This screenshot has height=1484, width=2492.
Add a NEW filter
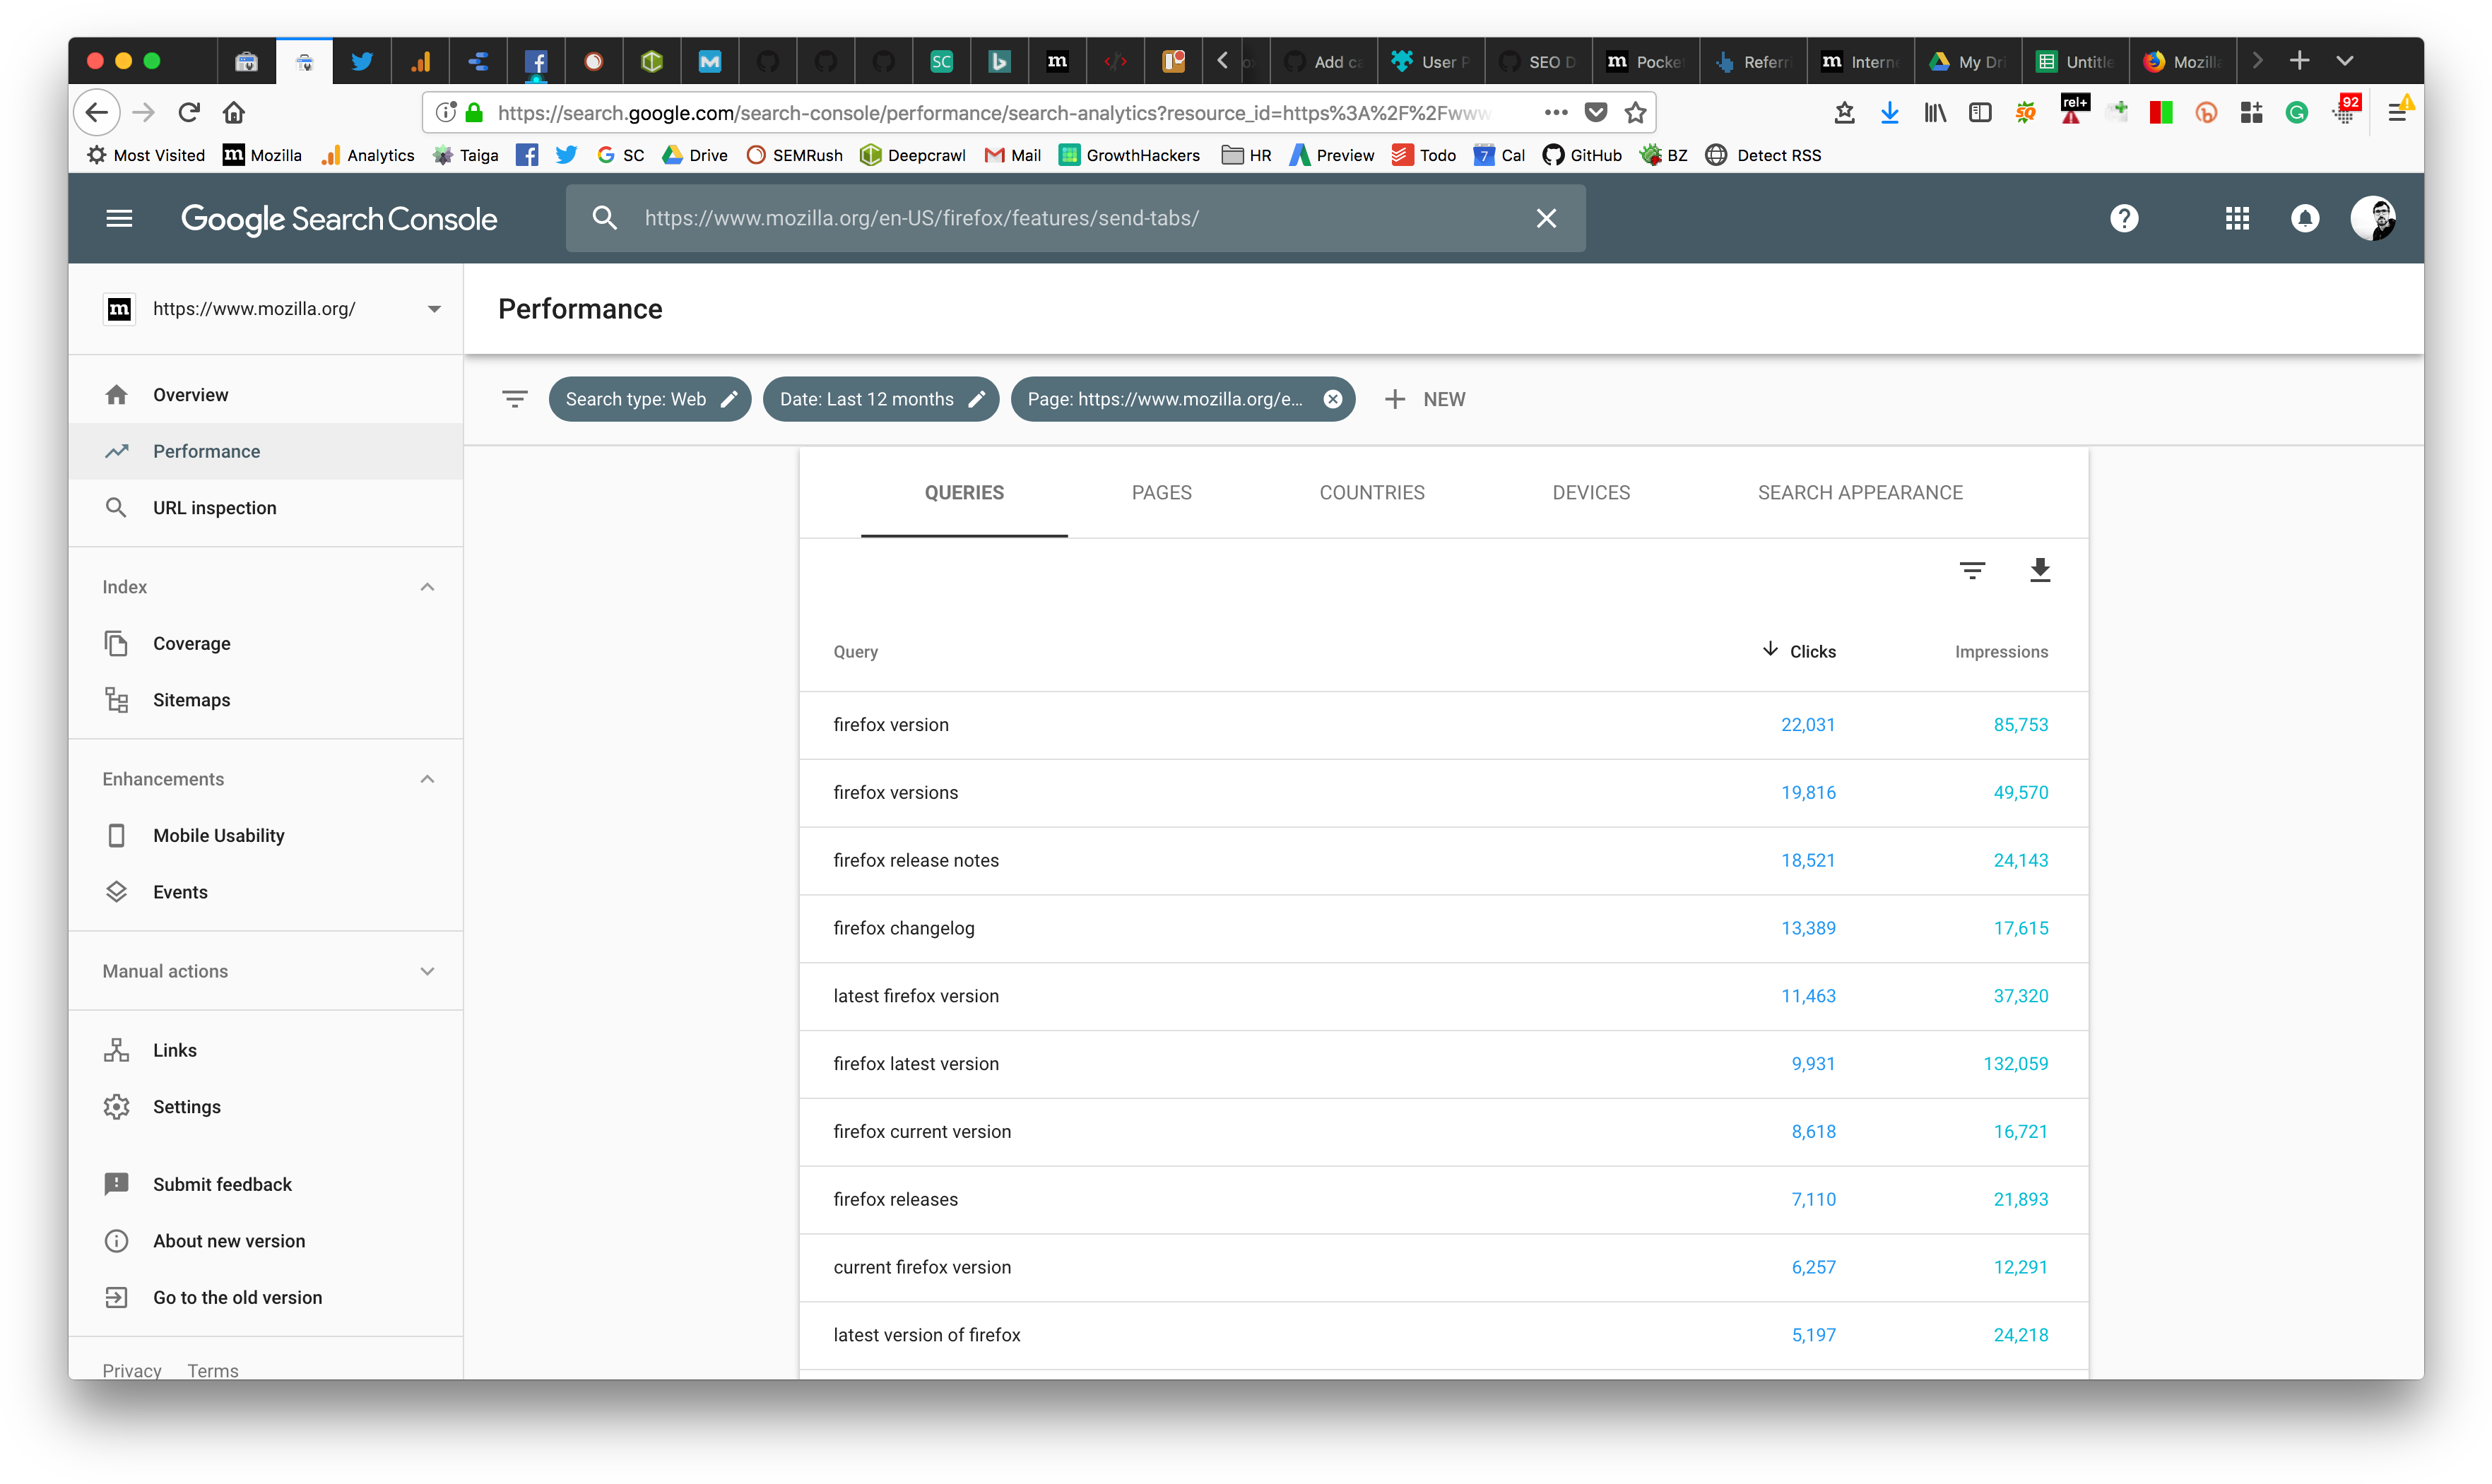point(1424,399)
